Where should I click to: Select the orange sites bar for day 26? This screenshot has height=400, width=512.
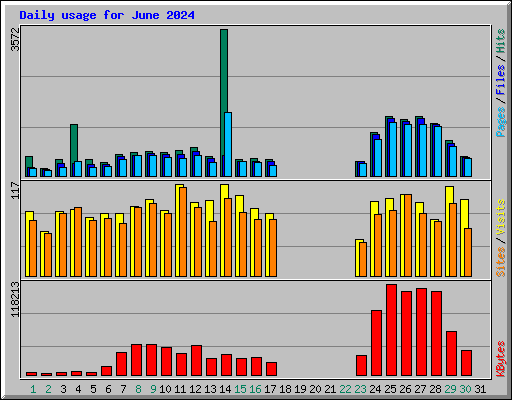(408, 235)
